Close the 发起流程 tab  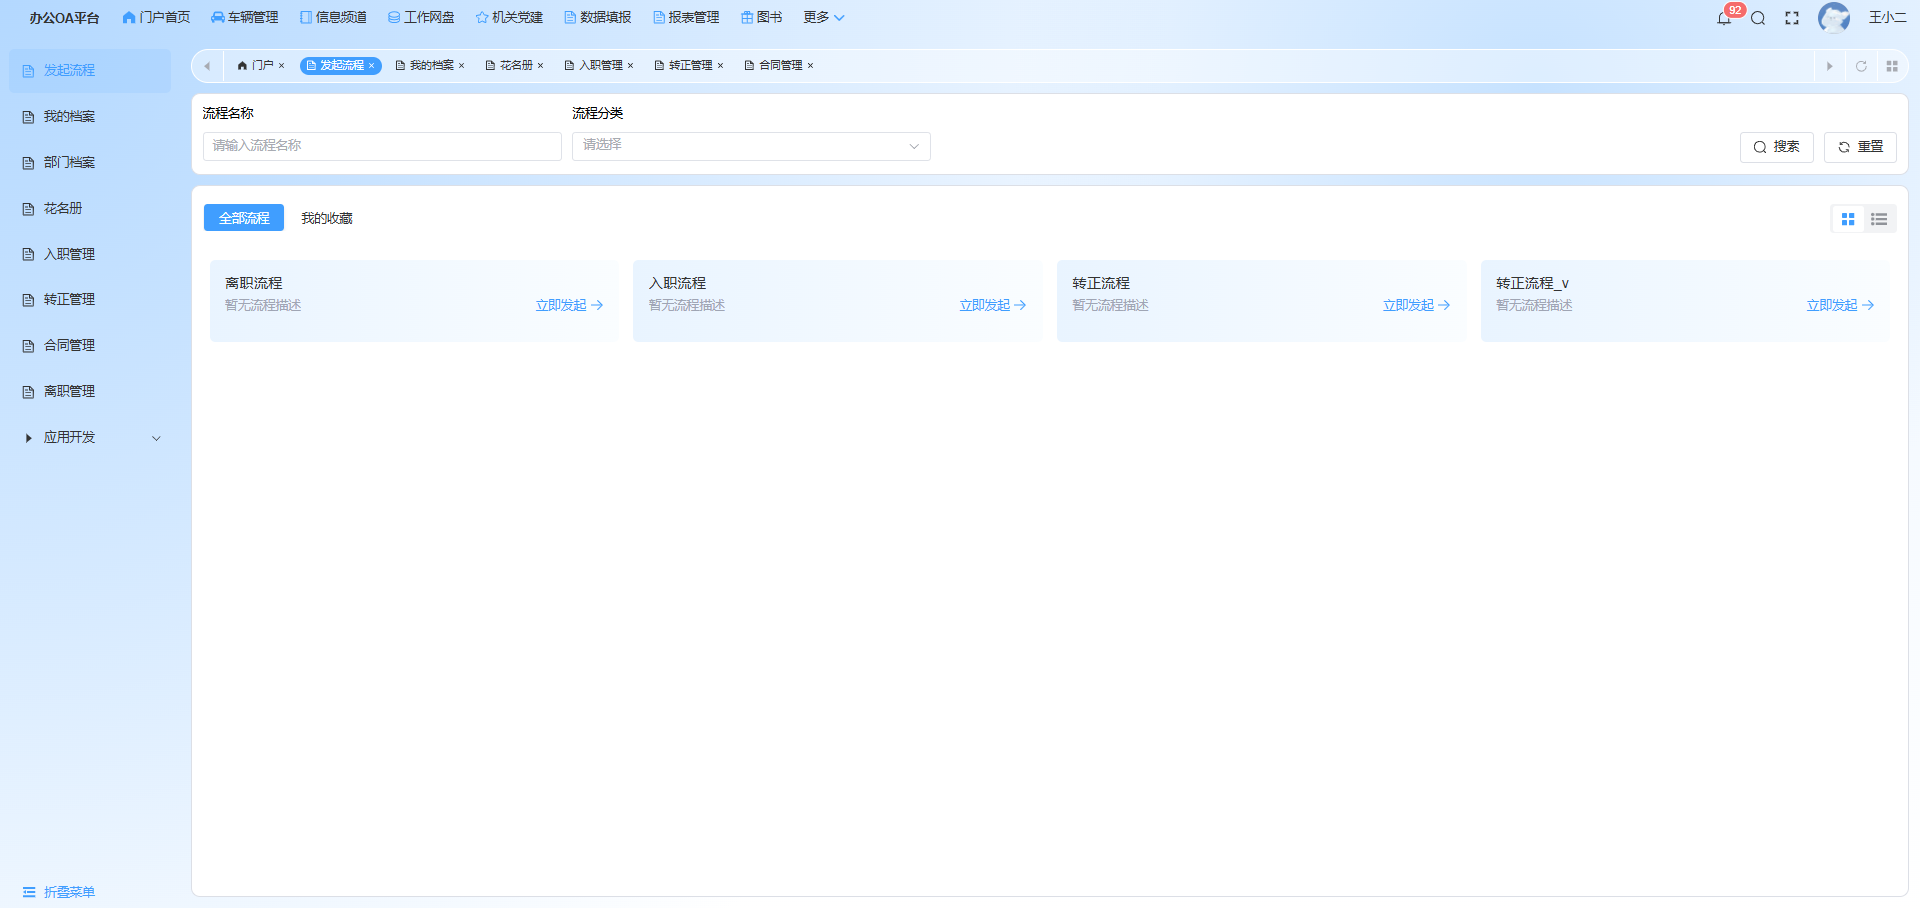(x=371, y=66)
